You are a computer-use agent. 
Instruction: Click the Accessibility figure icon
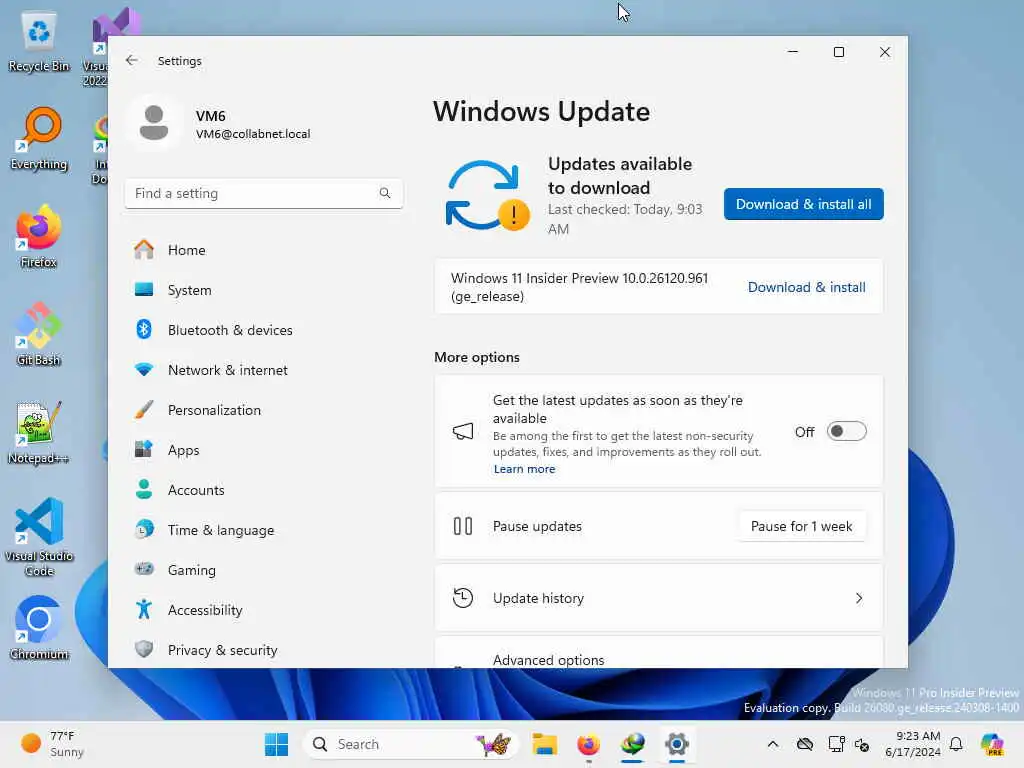coord(144,609)
